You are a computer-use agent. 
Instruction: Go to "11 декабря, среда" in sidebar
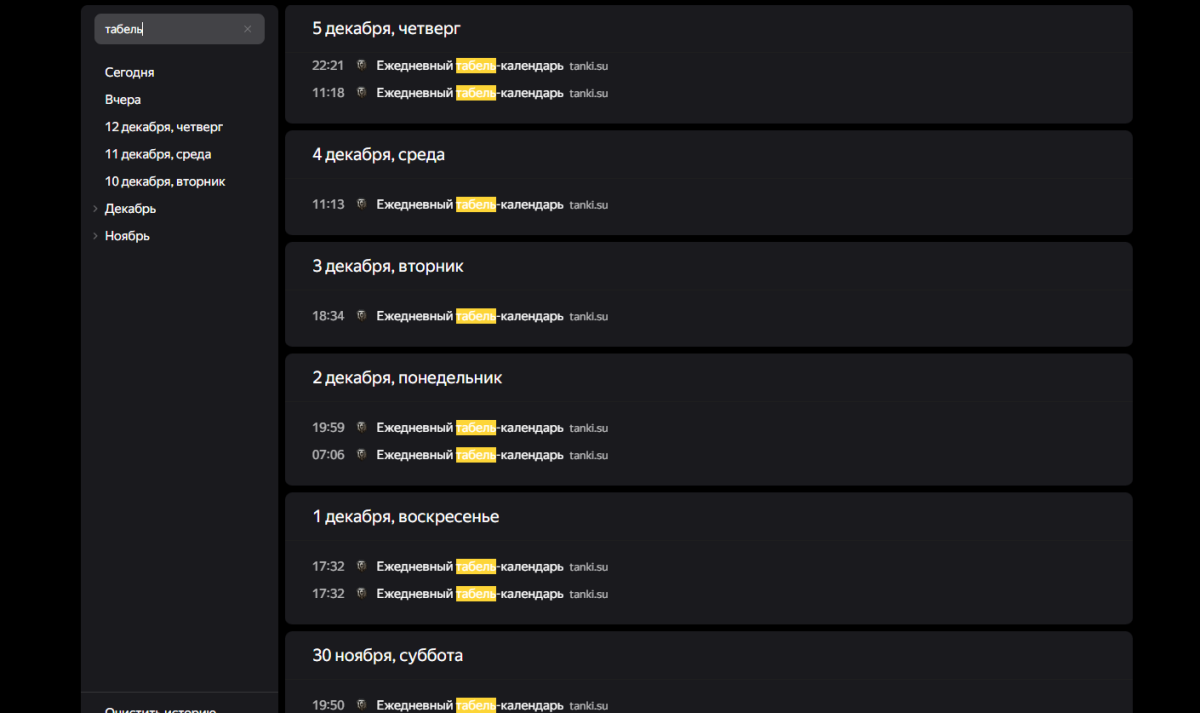158,154
